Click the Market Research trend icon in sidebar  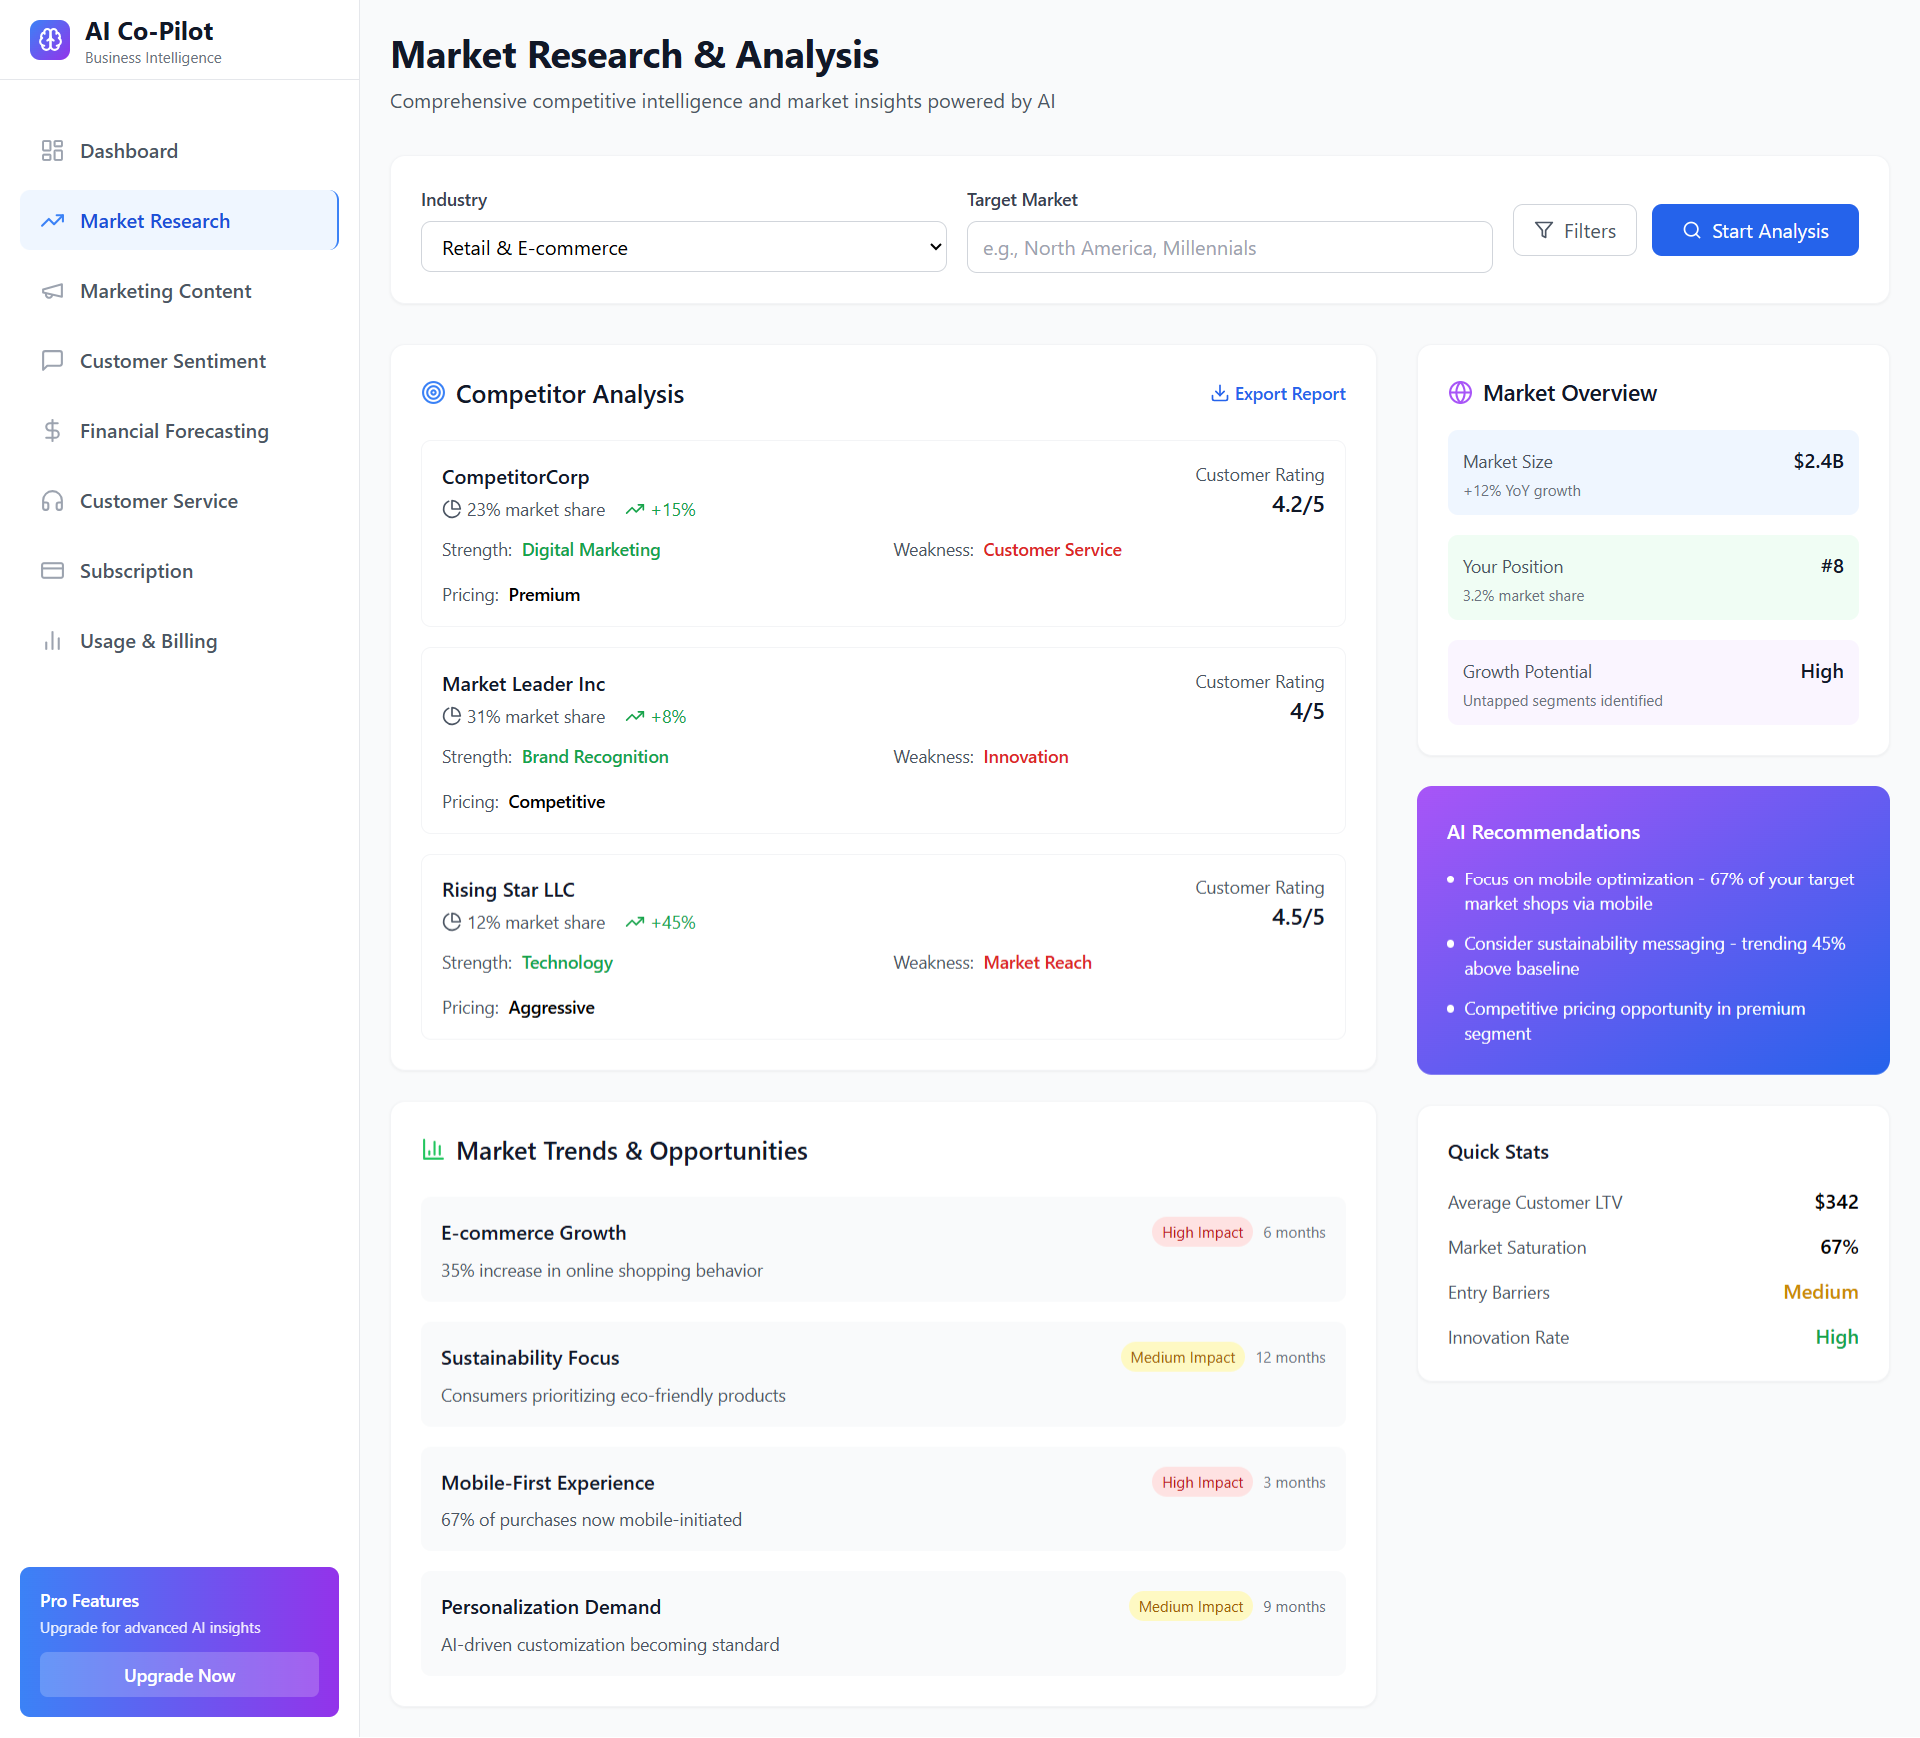pos(52,221)
